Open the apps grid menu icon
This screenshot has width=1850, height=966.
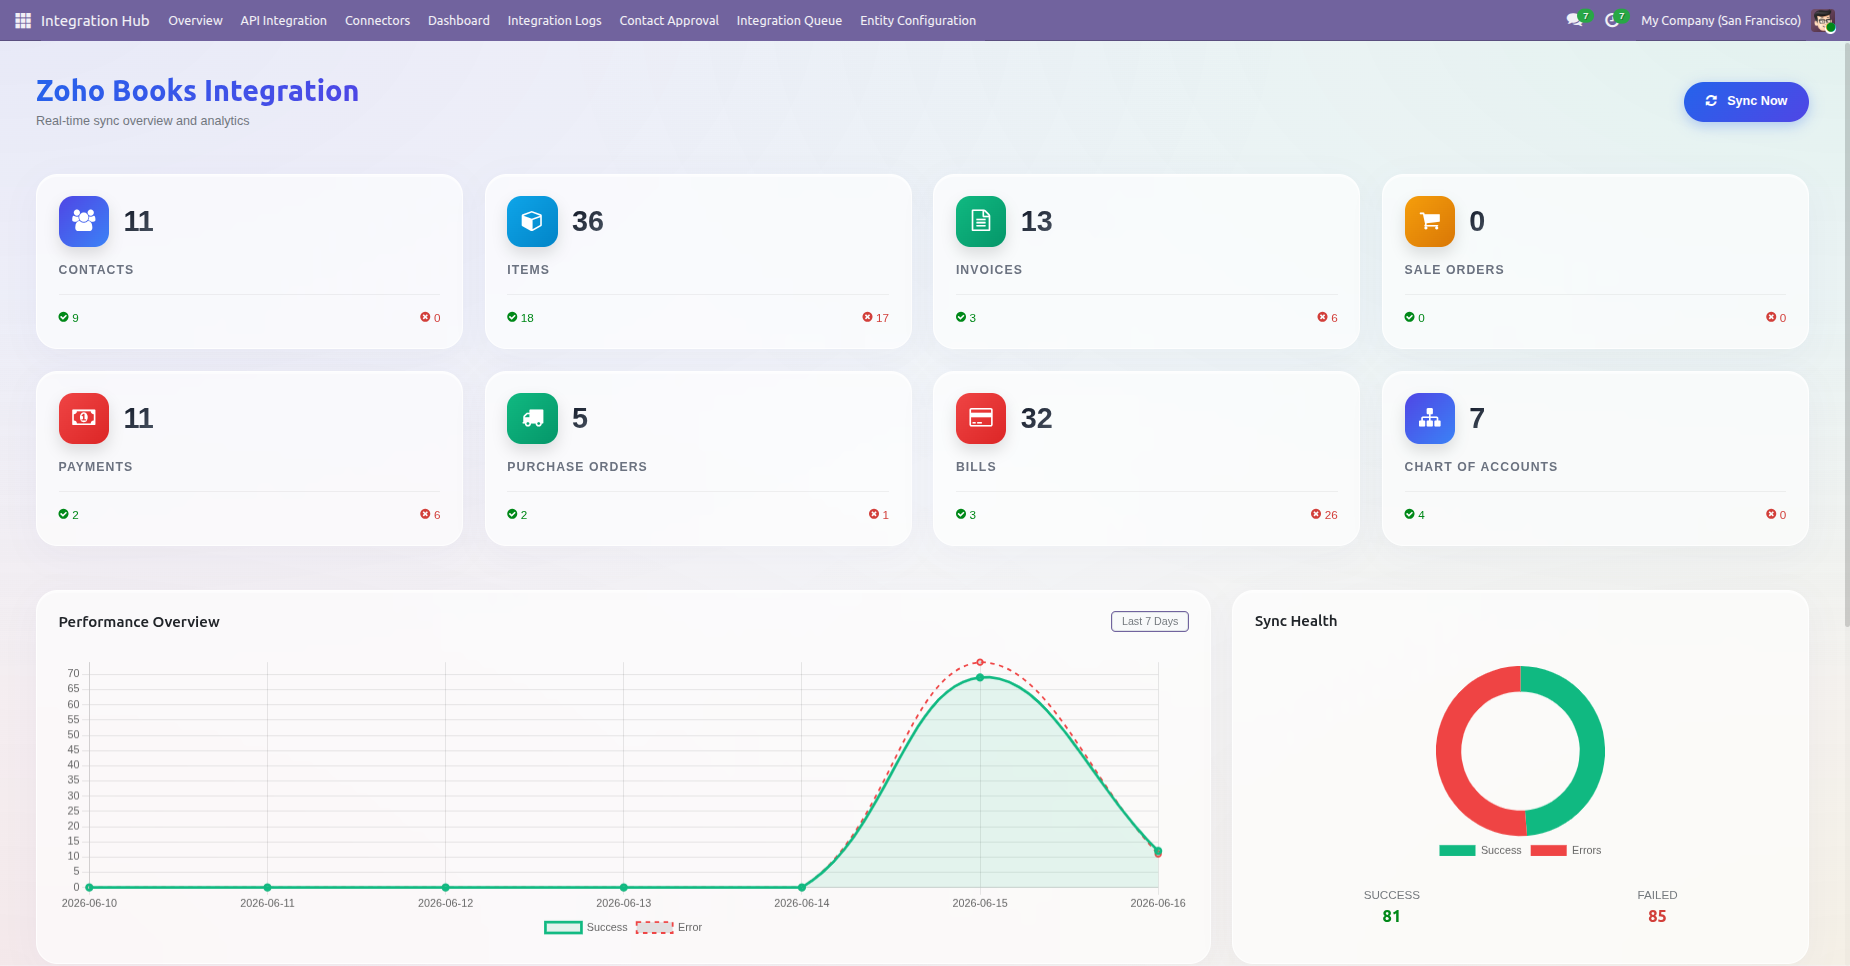[x=23, y=20]
